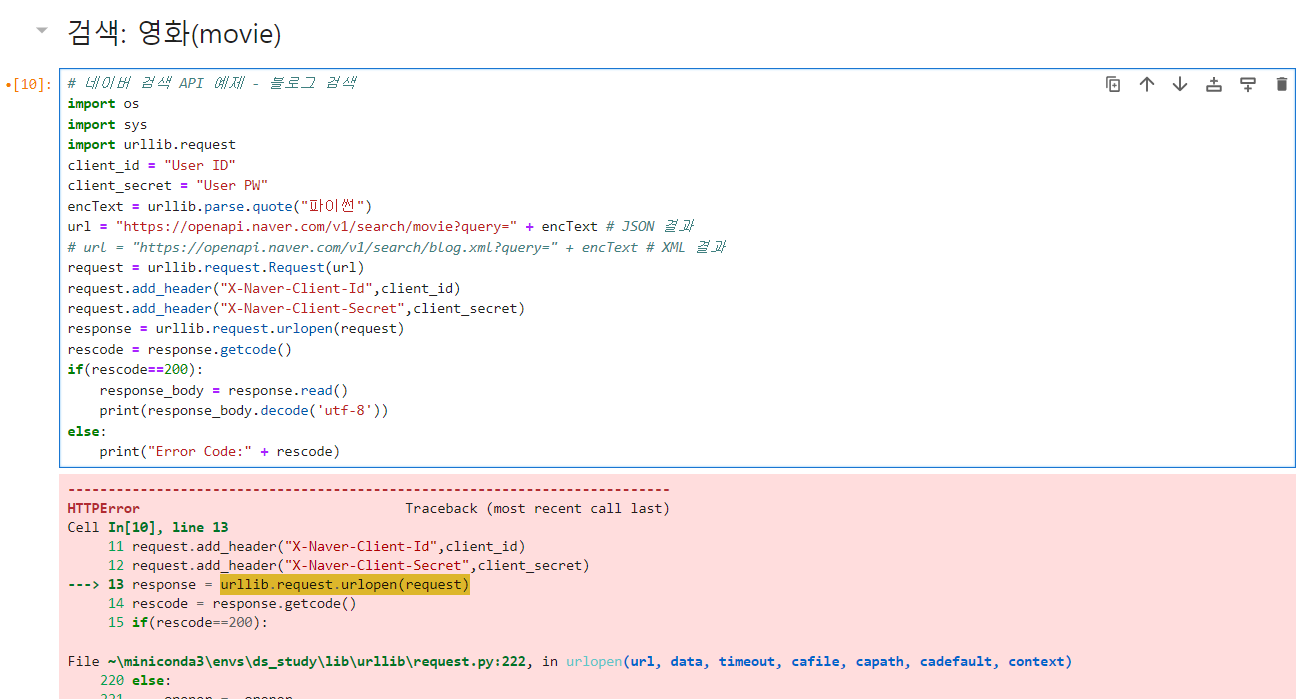Insert a new cell below

[x=1247, y=84]
